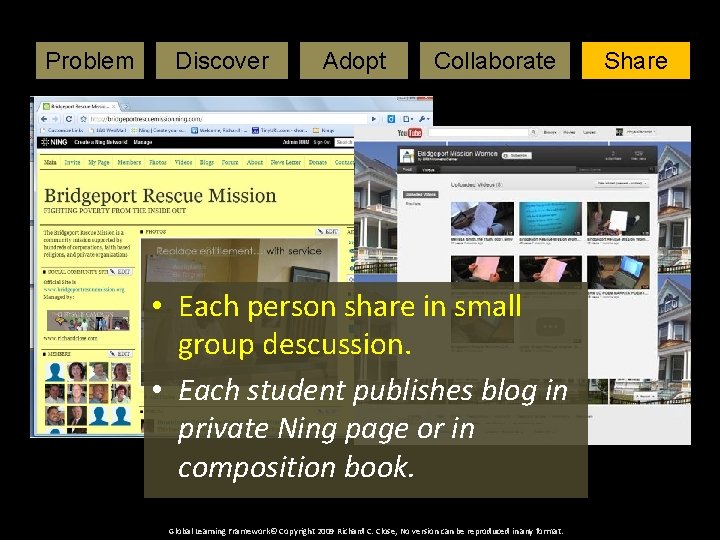
Task: Click Manage in the Ning bar
Action: [x=143, y=142]
